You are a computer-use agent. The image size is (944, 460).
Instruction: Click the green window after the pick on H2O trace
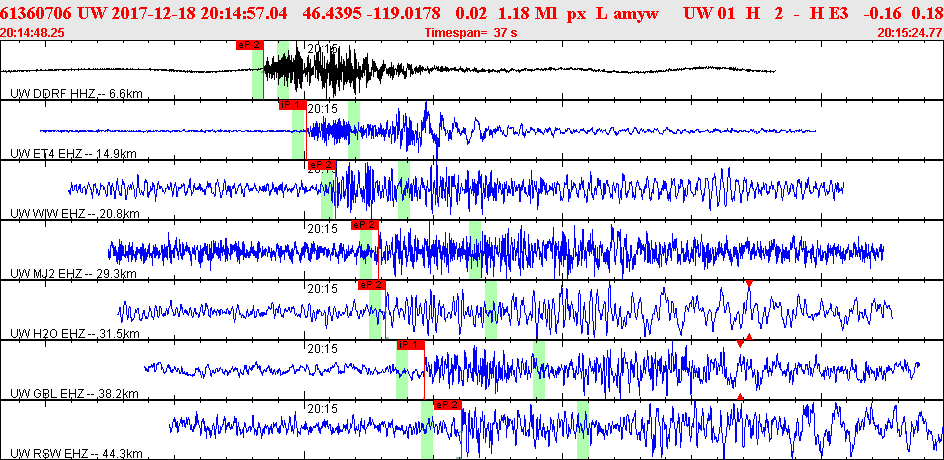click(491, 310)
